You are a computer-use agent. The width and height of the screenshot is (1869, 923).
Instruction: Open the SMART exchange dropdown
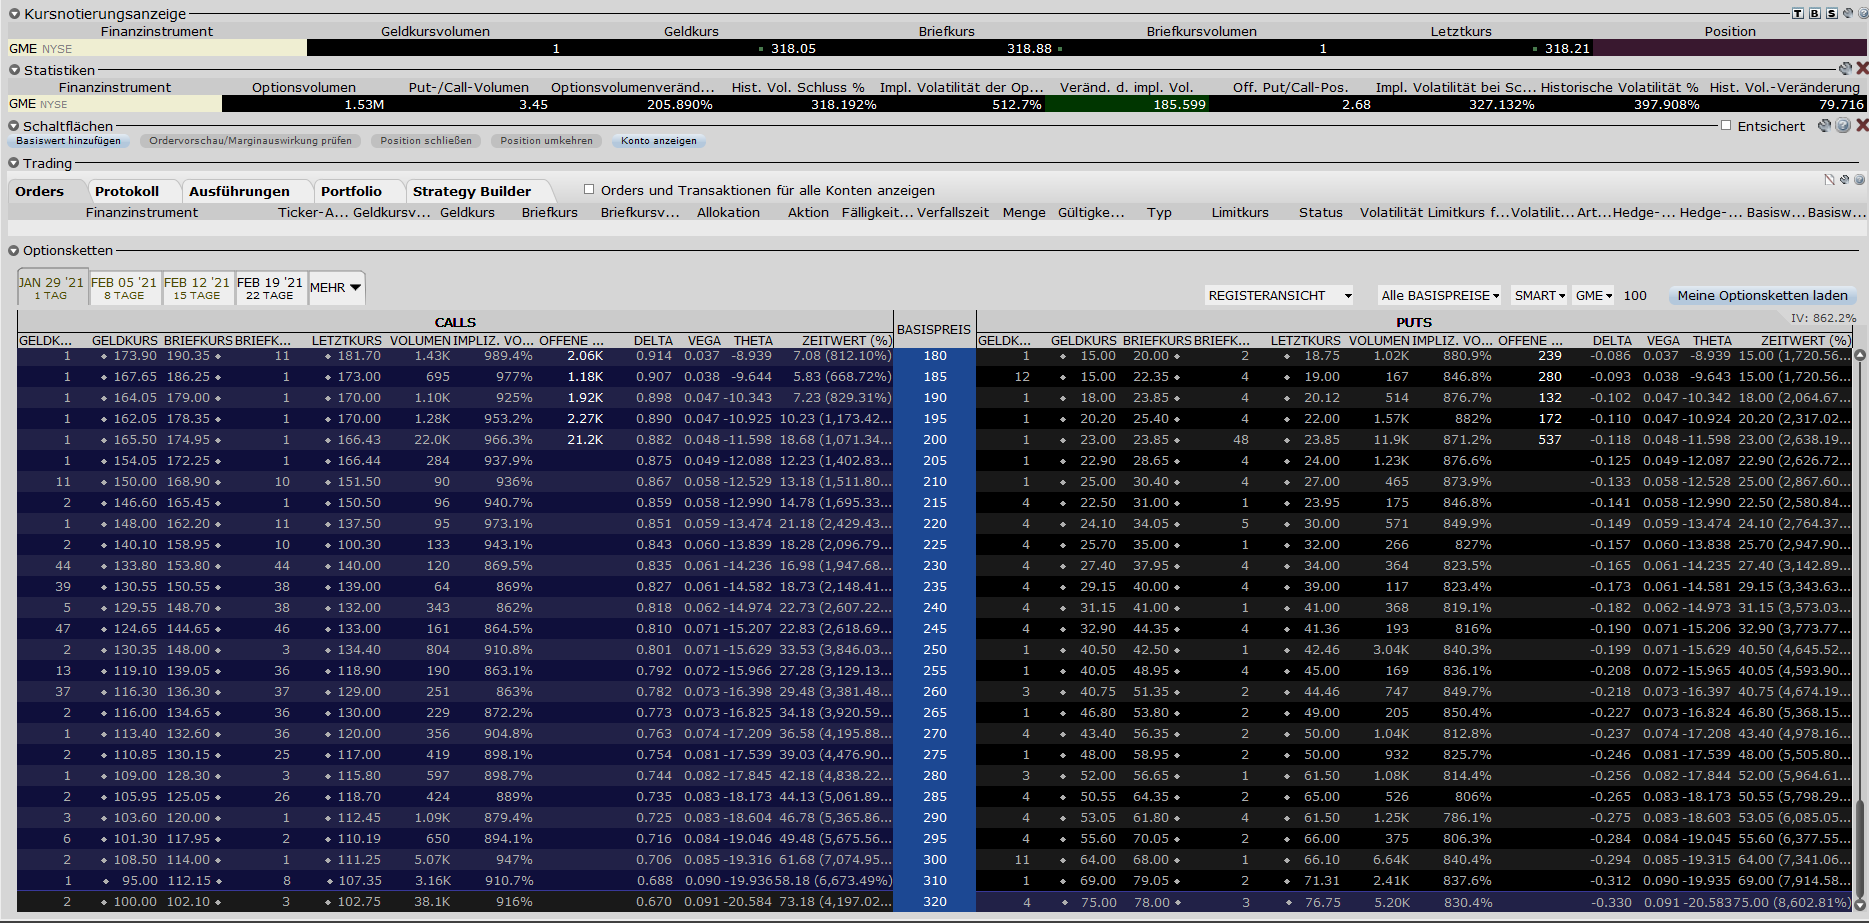tap(1539, 296)
